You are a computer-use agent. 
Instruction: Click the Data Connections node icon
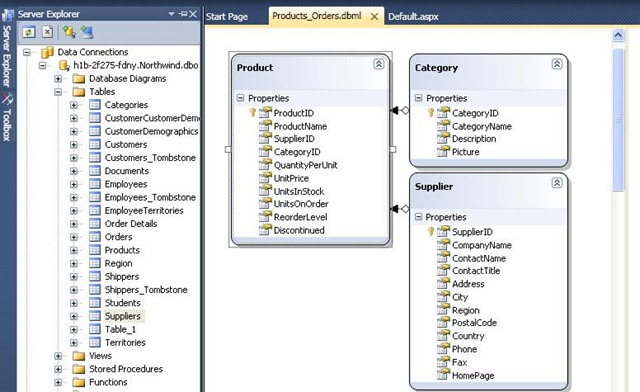point(48,52)
